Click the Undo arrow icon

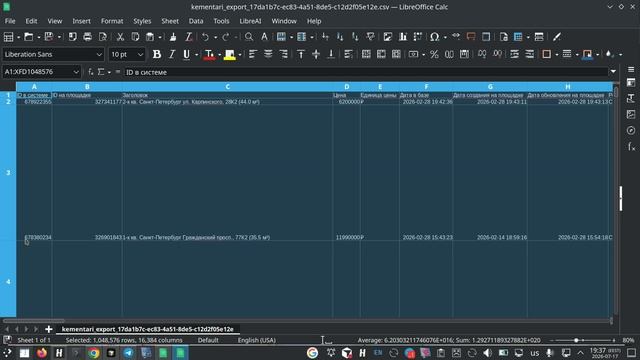coord(205,37)
